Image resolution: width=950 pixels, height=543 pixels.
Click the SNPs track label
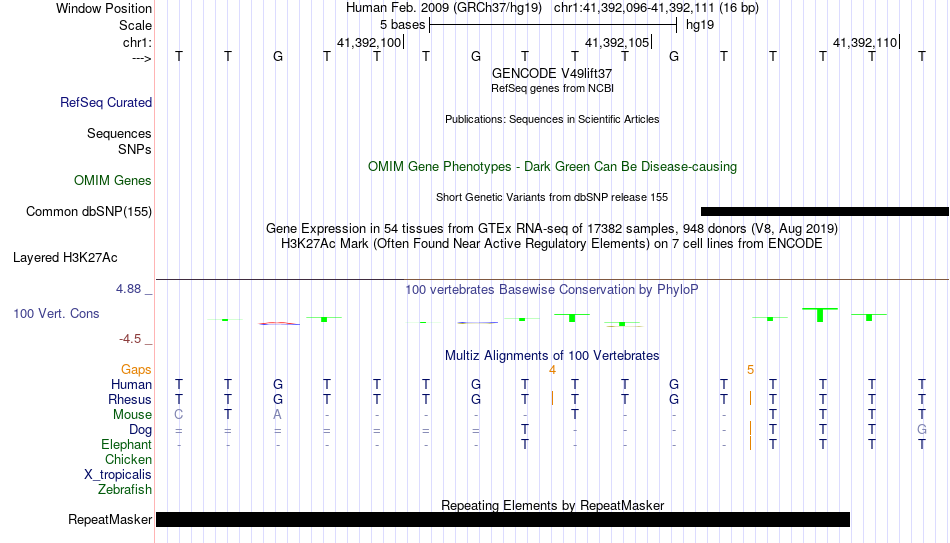tap(135, 149)
